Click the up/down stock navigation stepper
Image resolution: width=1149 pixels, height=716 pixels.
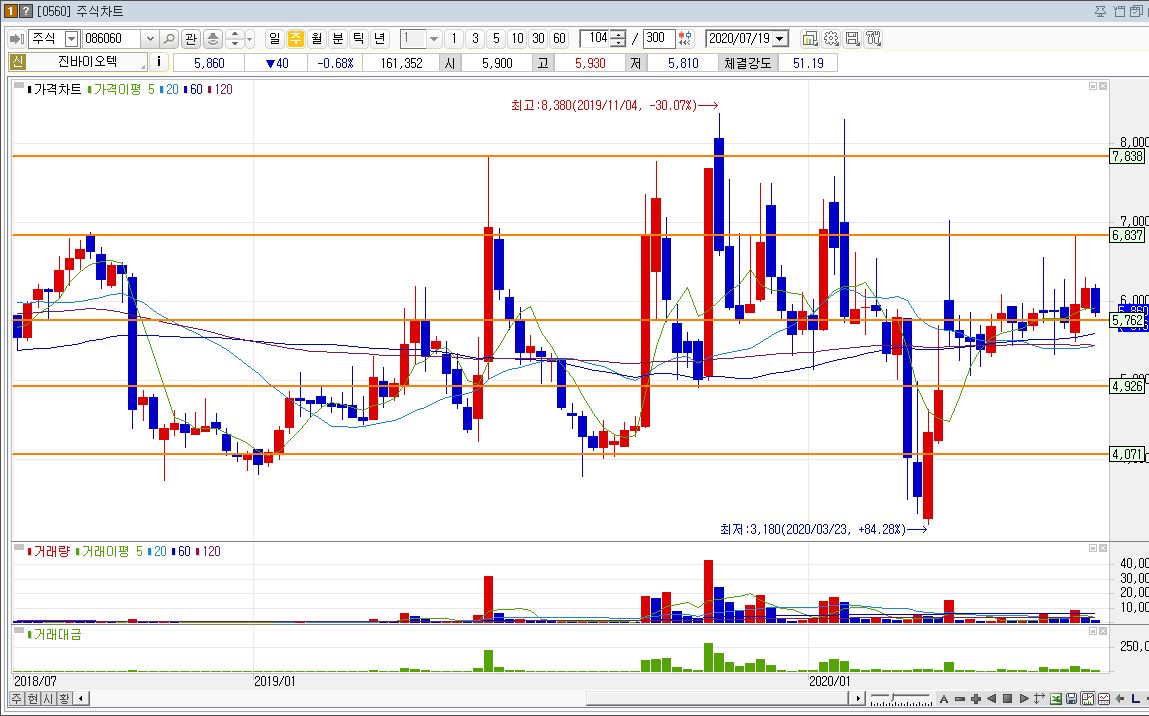click(x=235, y=38)
